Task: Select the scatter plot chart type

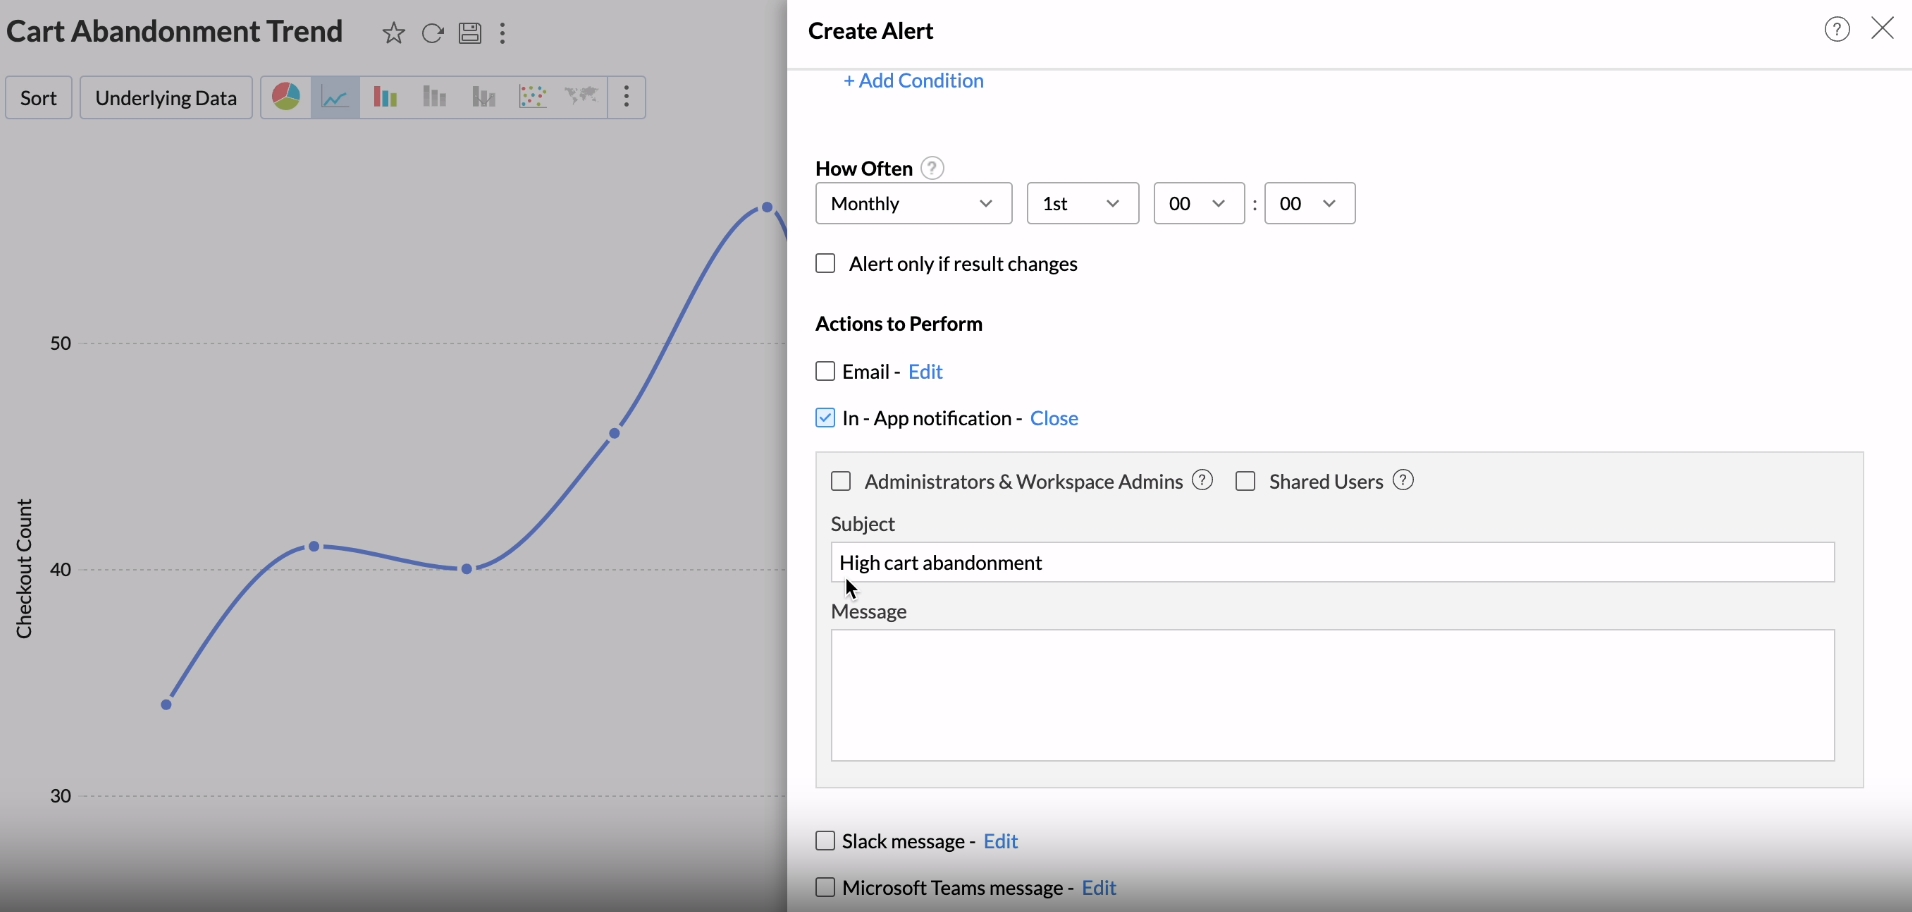Action: pos(533,97)
